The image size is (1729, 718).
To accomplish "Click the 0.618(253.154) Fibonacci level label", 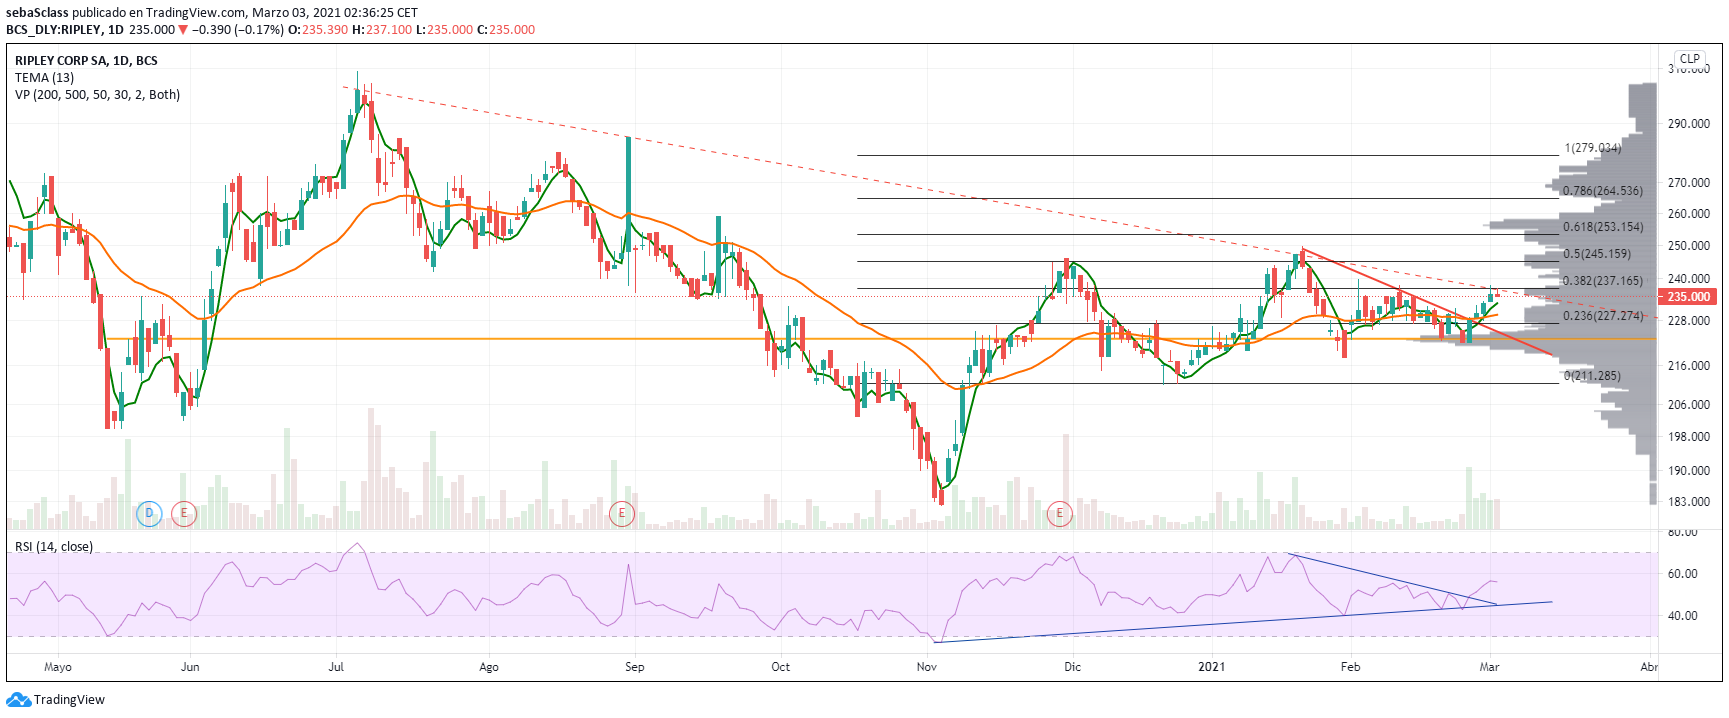I will click(x=1602, y=227).
